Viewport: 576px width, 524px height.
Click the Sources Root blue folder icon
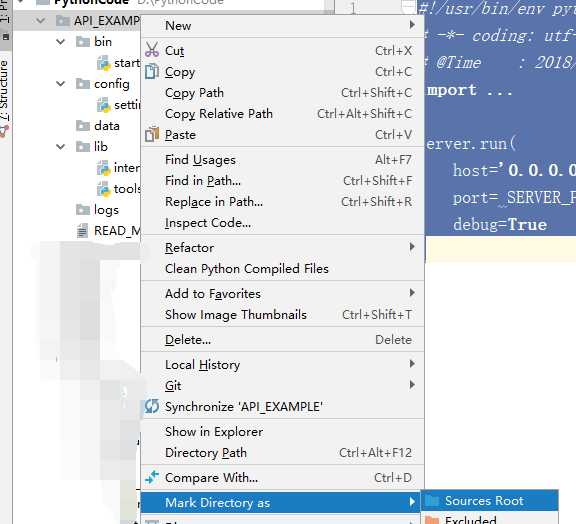(x=432, y=500)
